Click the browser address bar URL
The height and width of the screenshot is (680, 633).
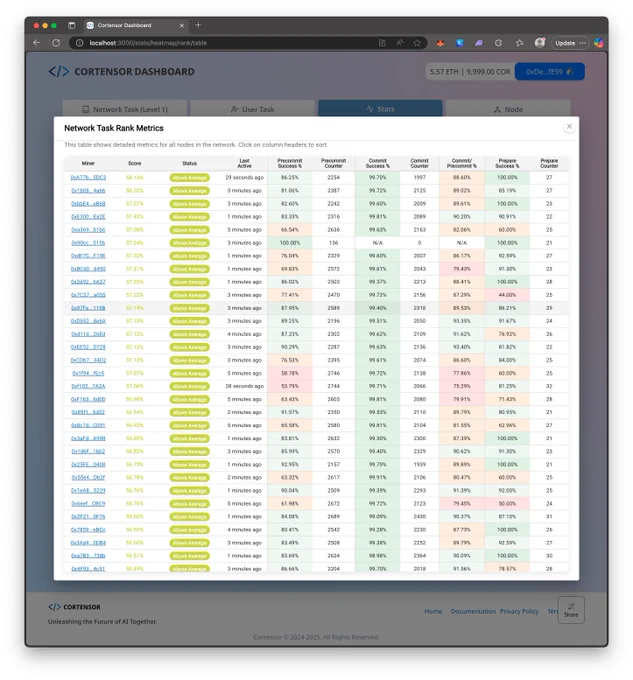(148, 42)
